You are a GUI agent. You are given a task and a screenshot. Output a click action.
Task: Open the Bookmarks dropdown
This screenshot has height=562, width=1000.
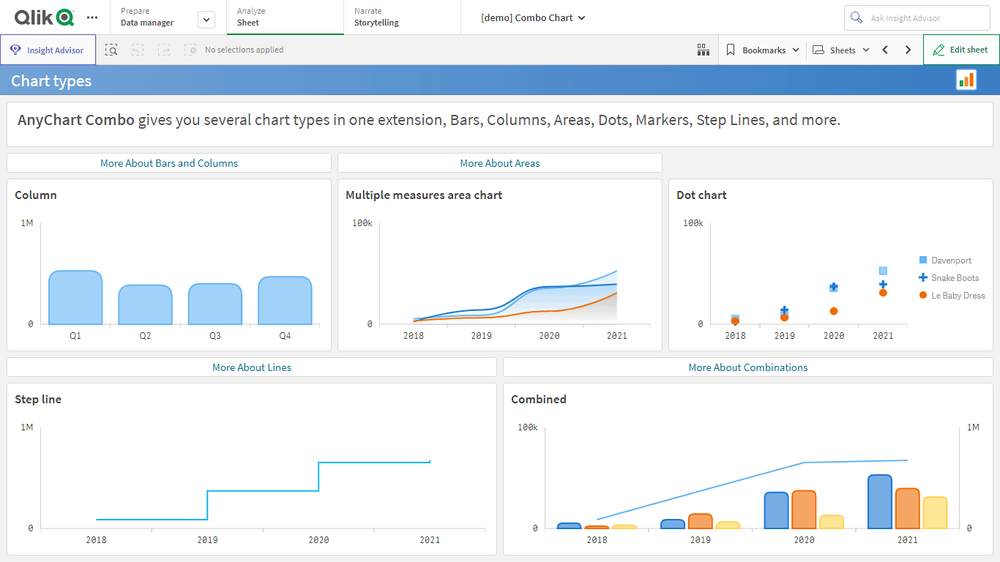click(763, 50)
